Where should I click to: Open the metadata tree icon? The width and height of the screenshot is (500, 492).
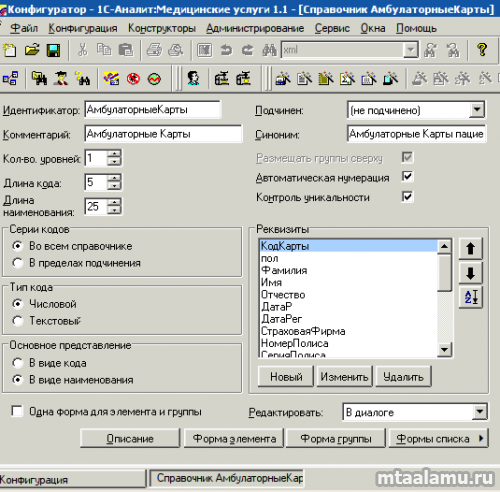coord(10,79)
